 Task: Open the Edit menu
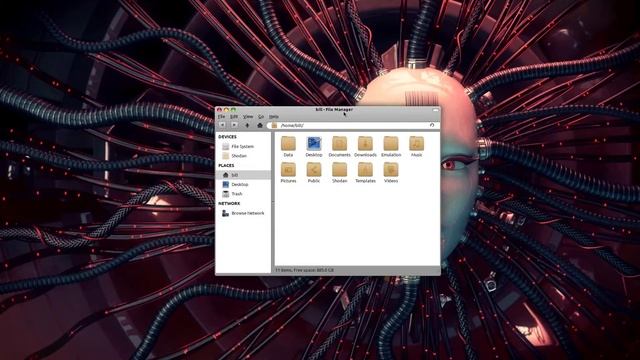tap(234, 117)
